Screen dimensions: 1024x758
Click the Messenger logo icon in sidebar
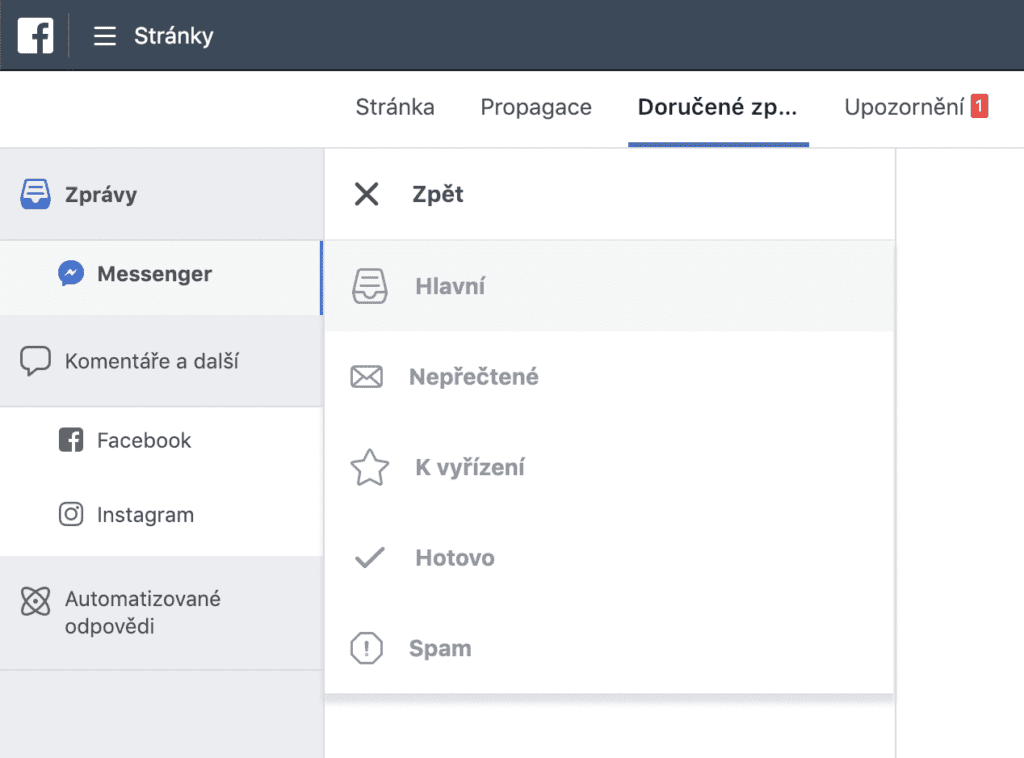click(x=71, y=274)
